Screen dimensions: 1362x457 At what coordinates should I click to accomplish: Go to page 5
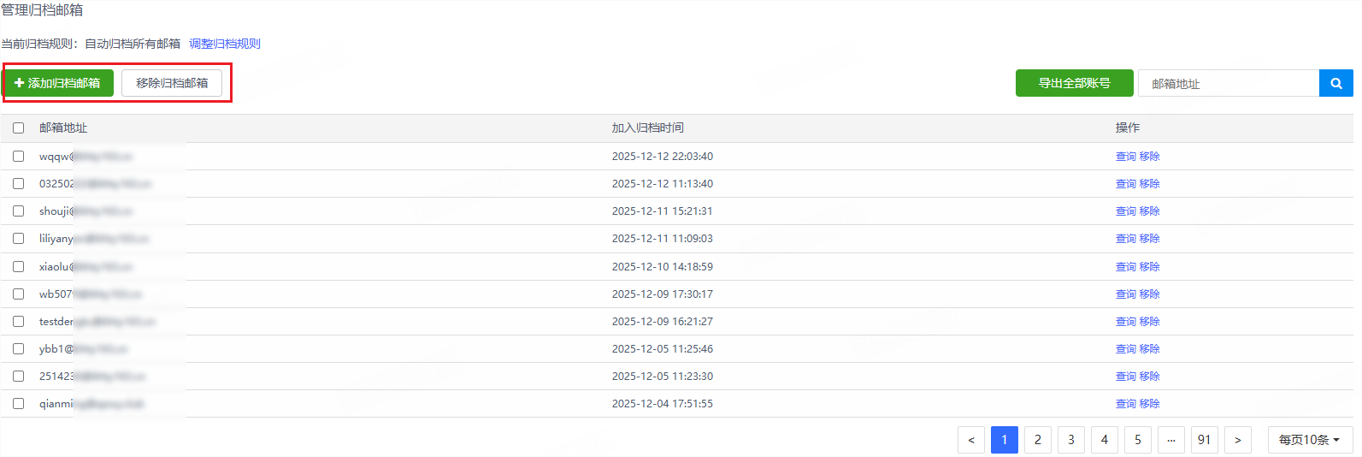tap(1138, 440)
